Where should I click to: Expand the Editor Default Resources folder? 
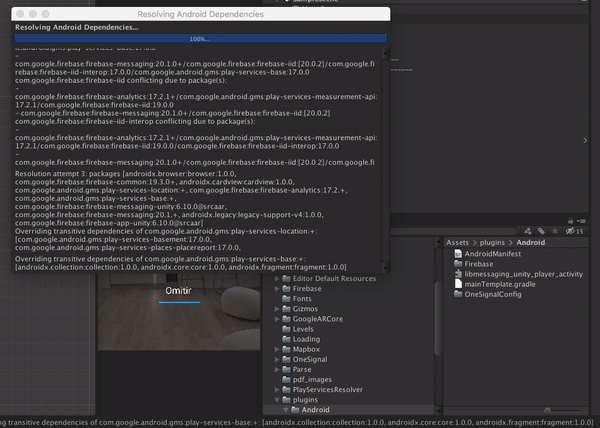pos(277,278)
